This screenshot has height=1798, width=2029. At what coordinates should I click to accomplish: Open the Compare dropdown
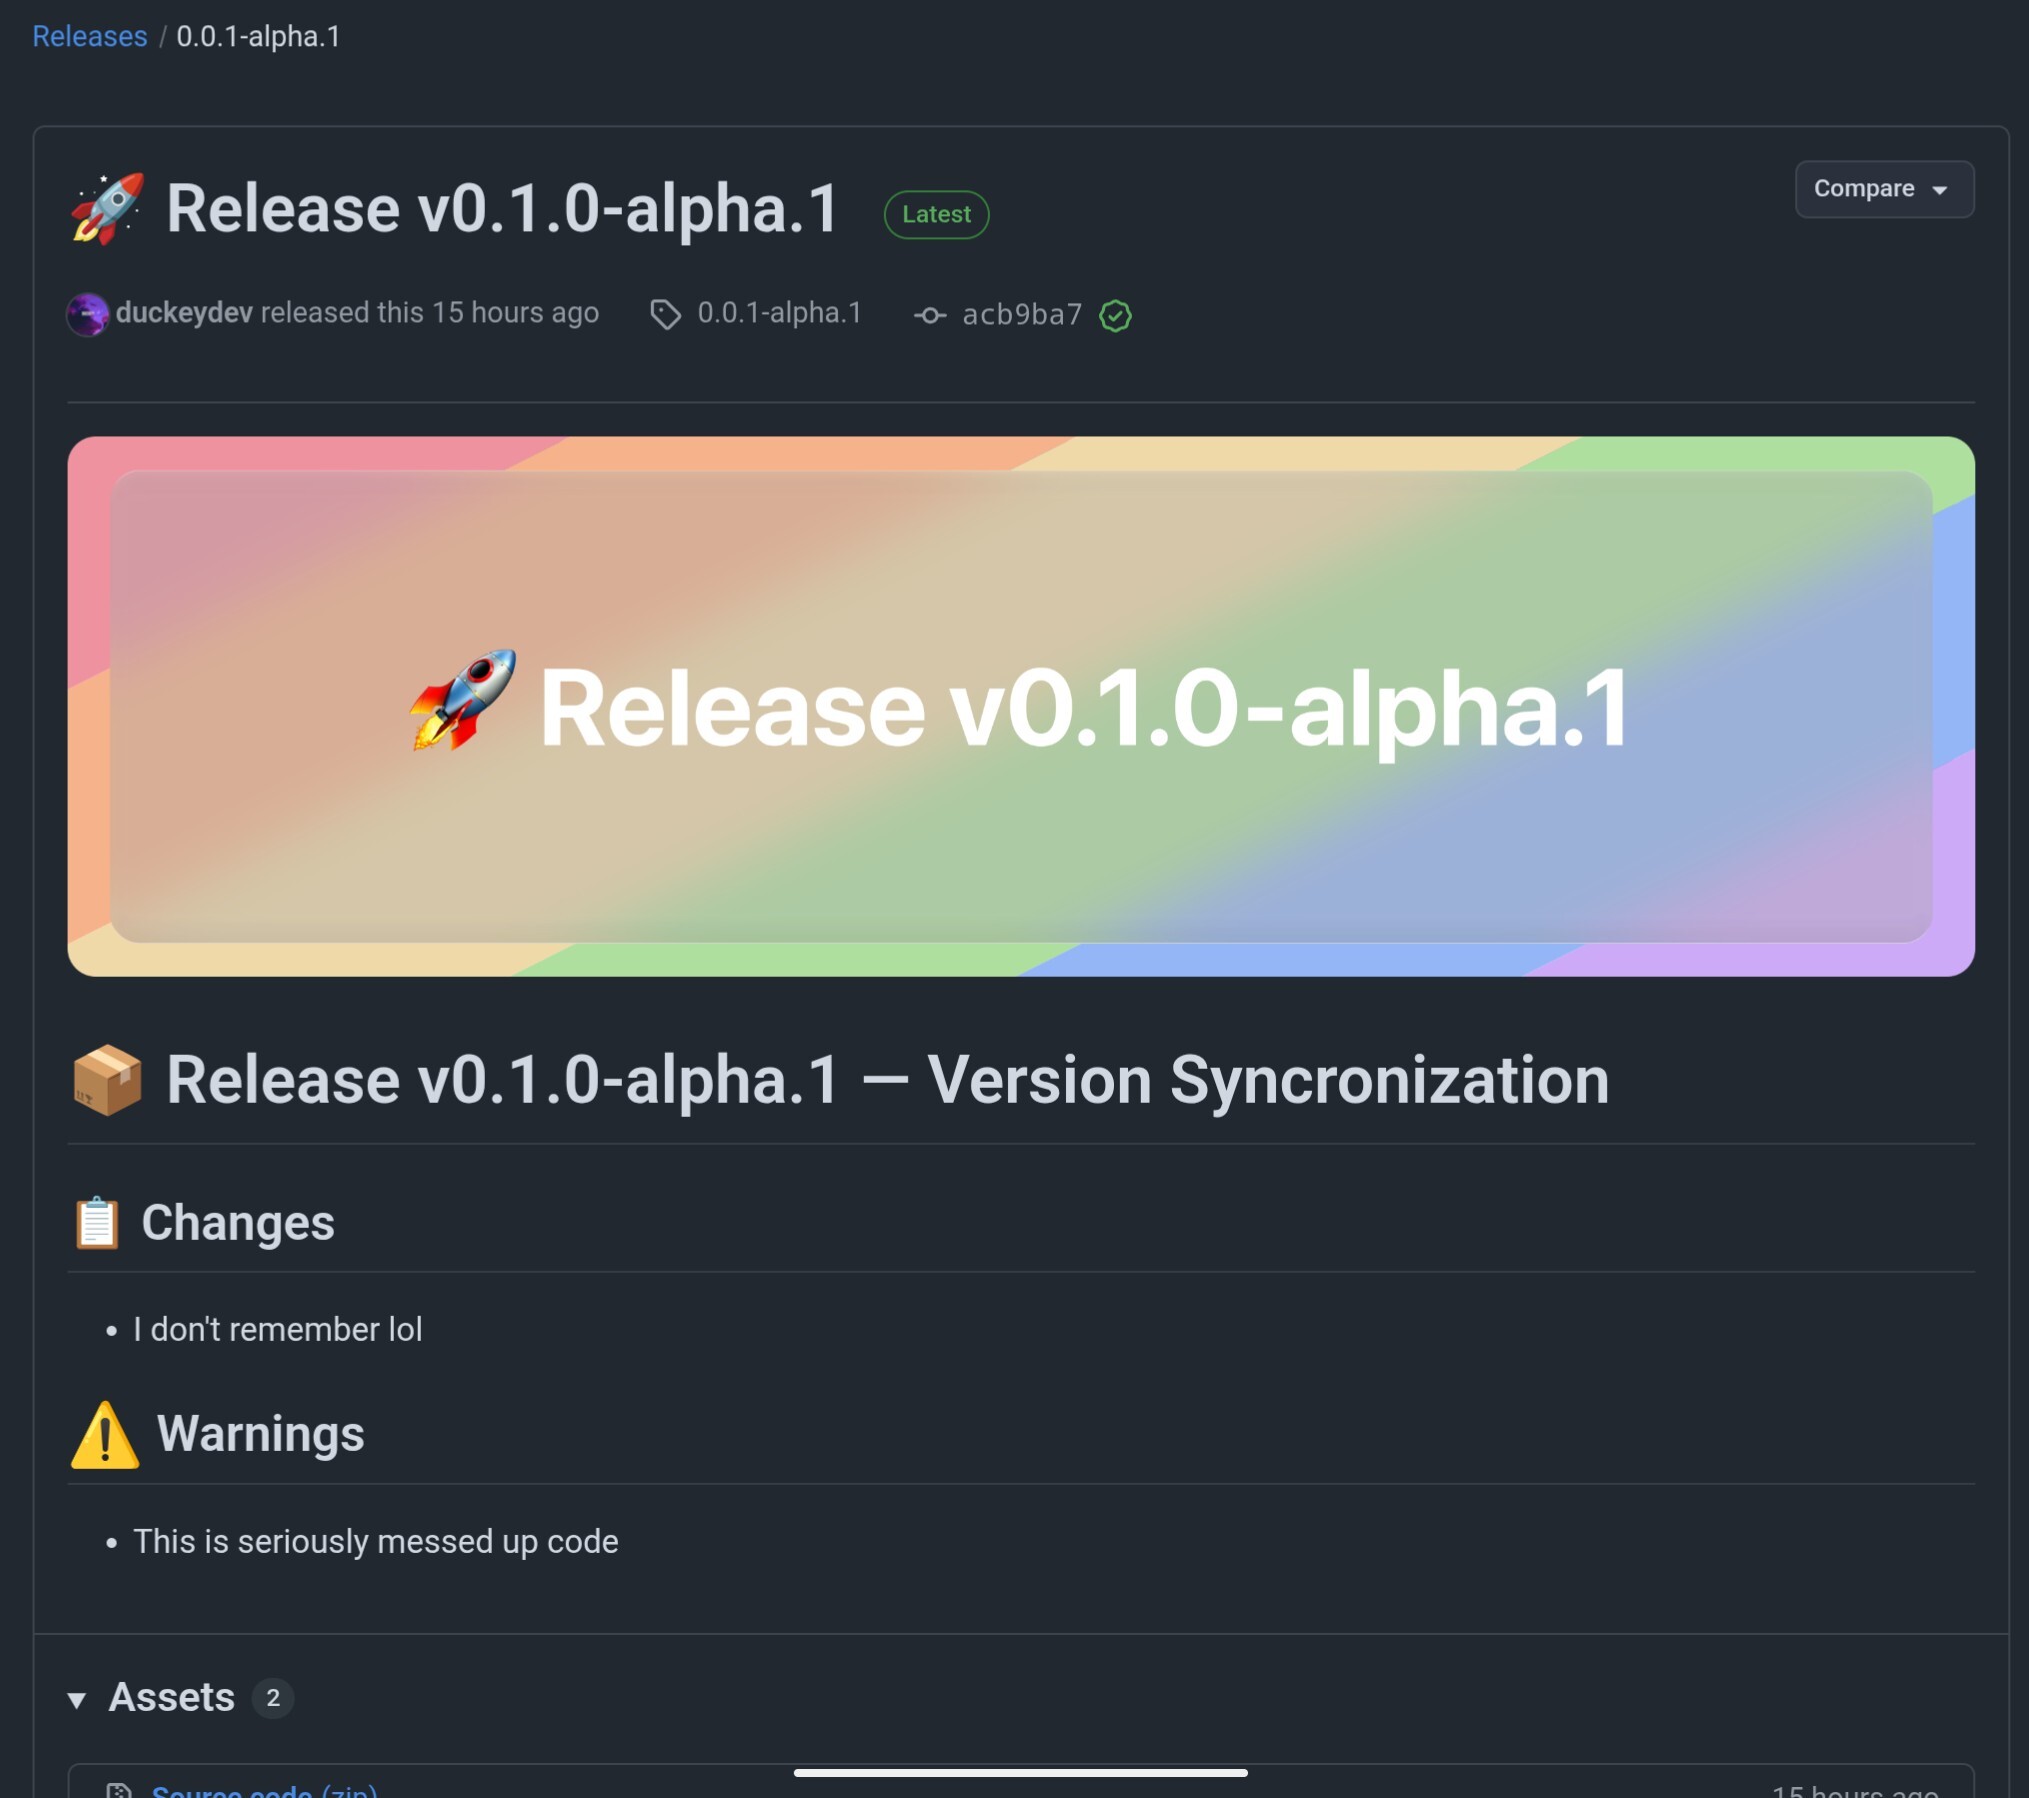click(1863, 189)
